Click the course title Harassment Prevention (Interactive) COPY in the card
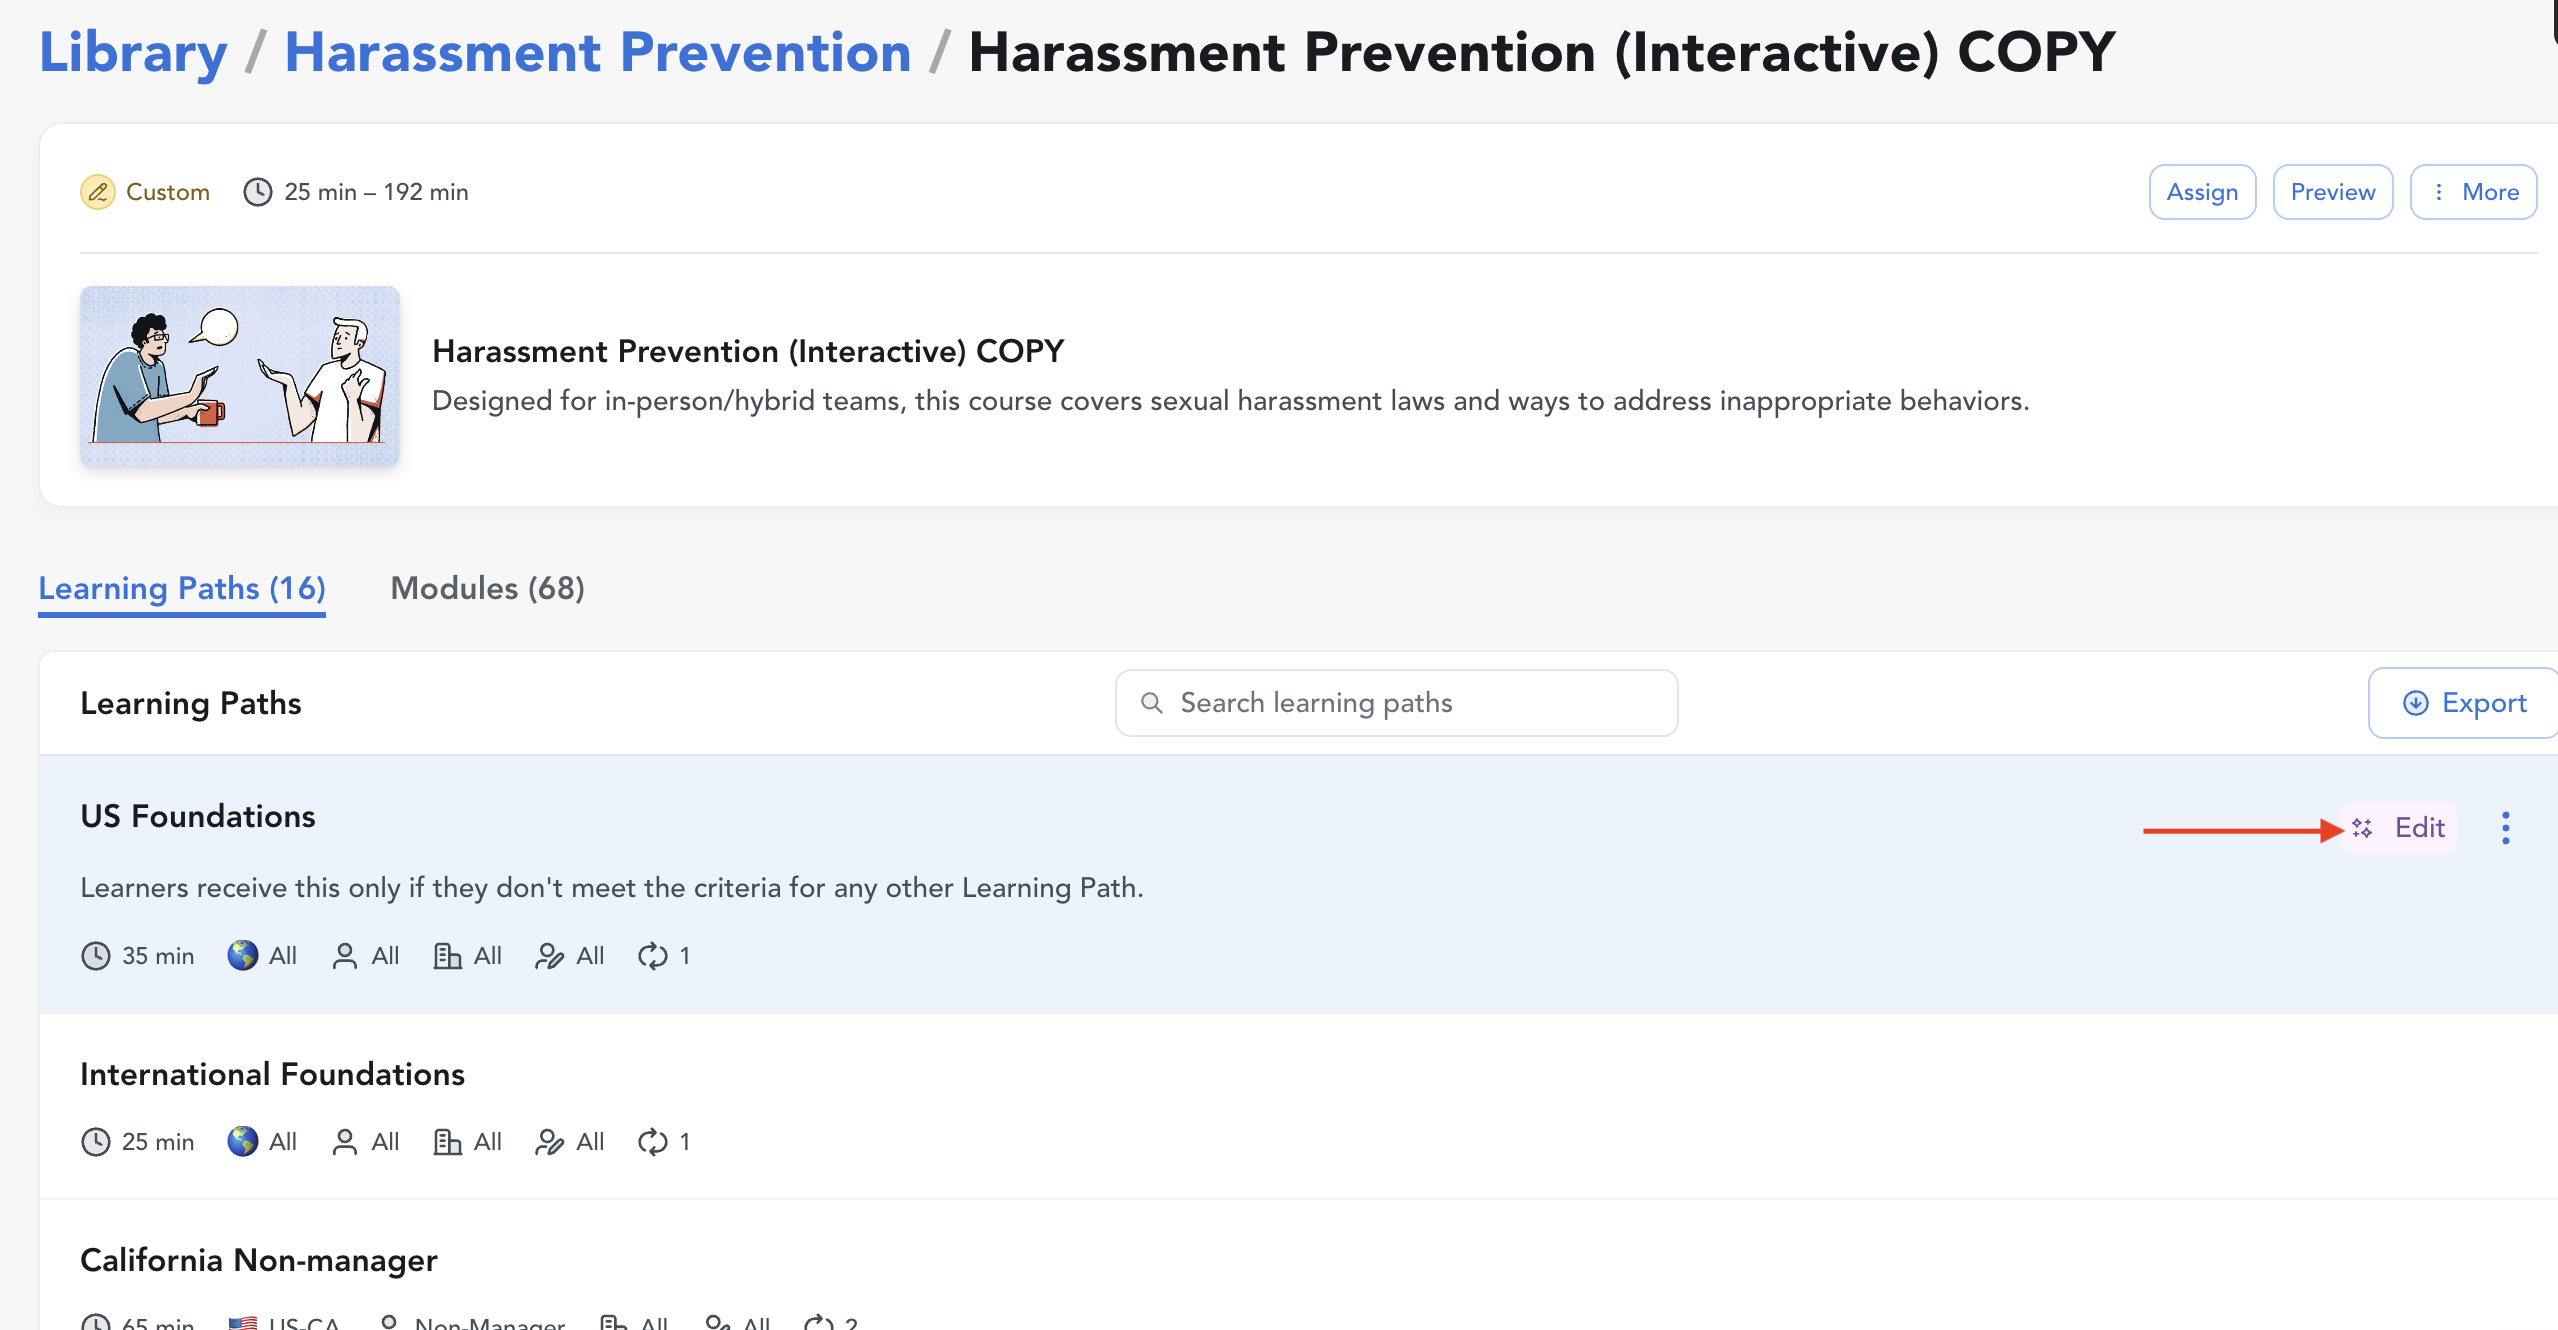 click(x=748, y=351)
